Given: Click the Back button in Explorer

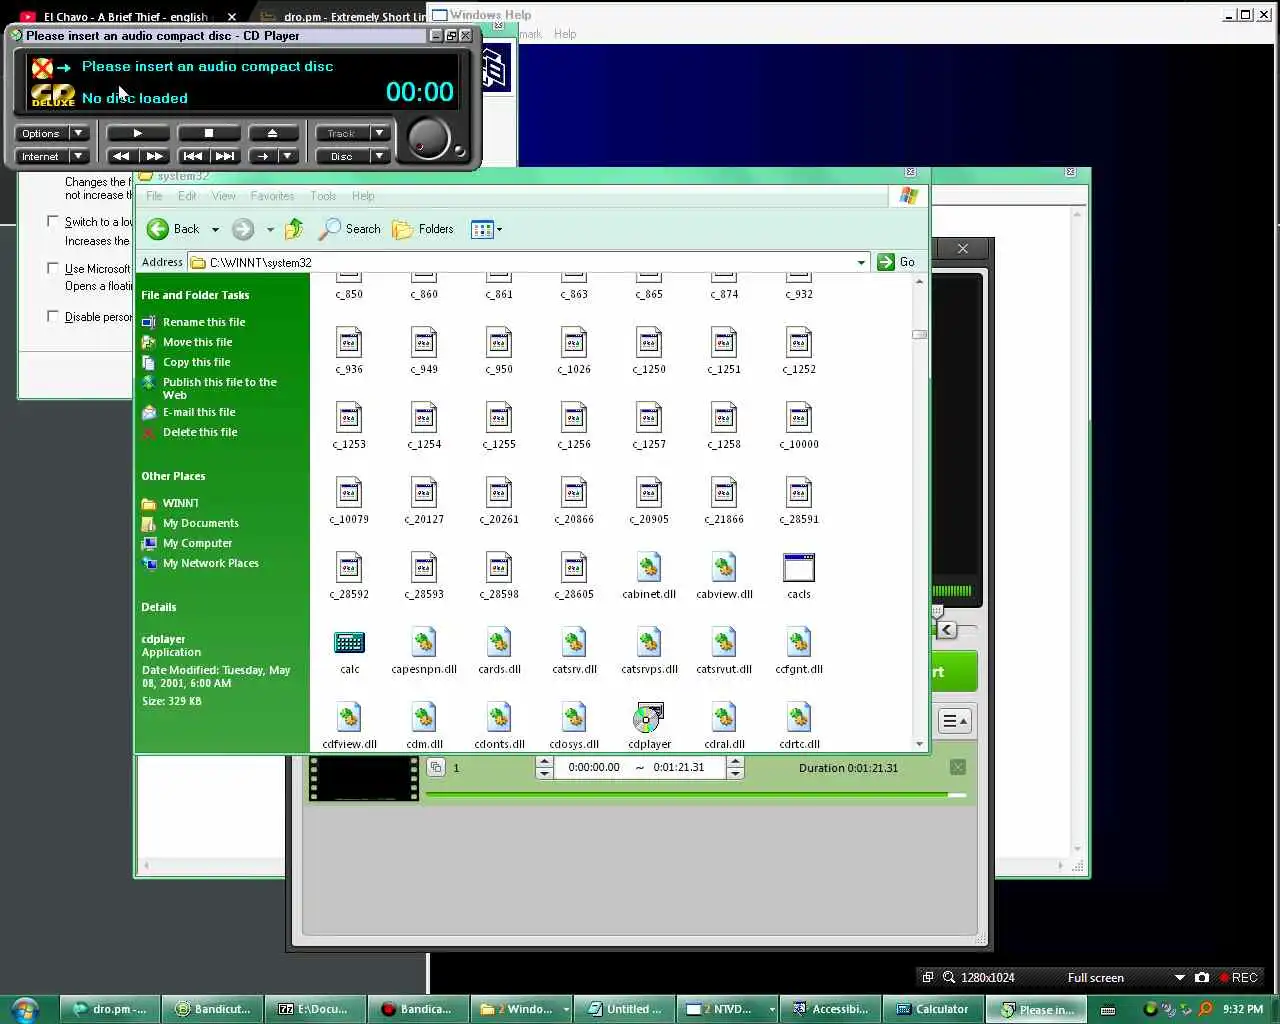Looking at the screenshot, I should 173,229.
